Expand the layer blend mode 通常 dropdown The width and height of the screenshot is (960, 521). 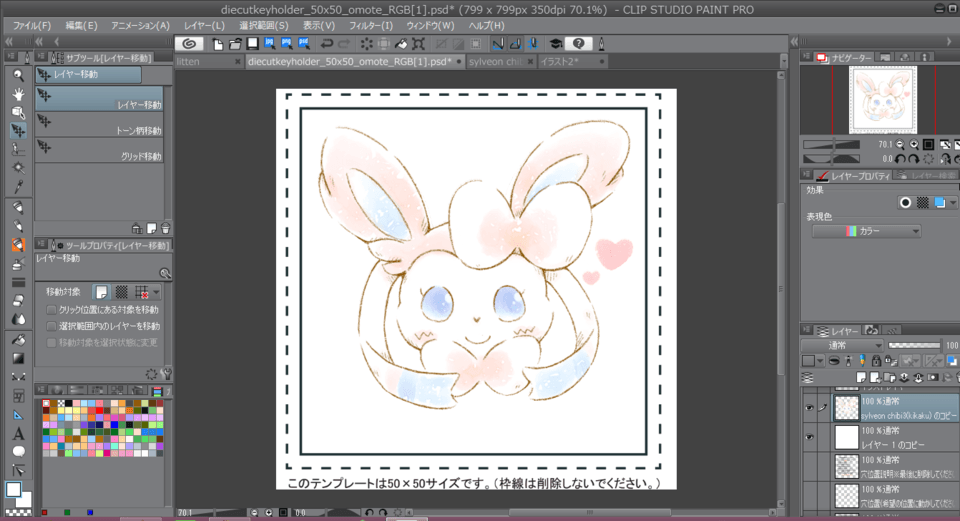[x=842, y=345]
